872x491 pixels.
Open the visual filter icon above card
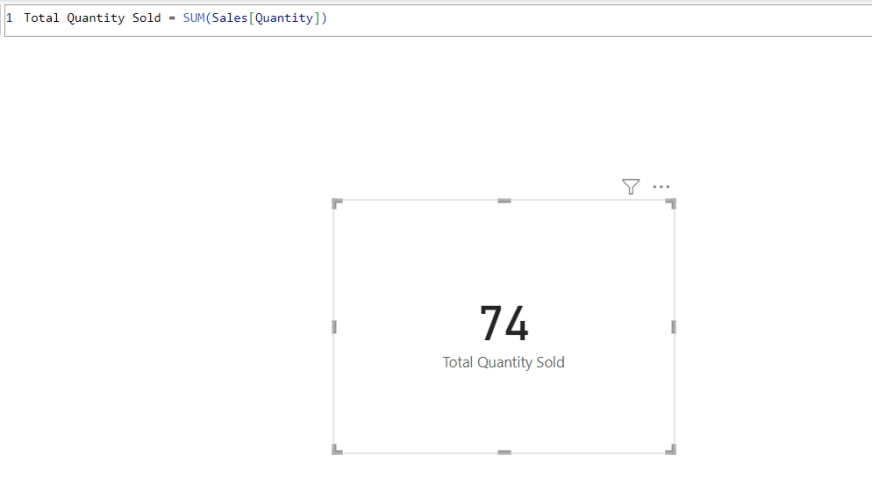(631, 187)
